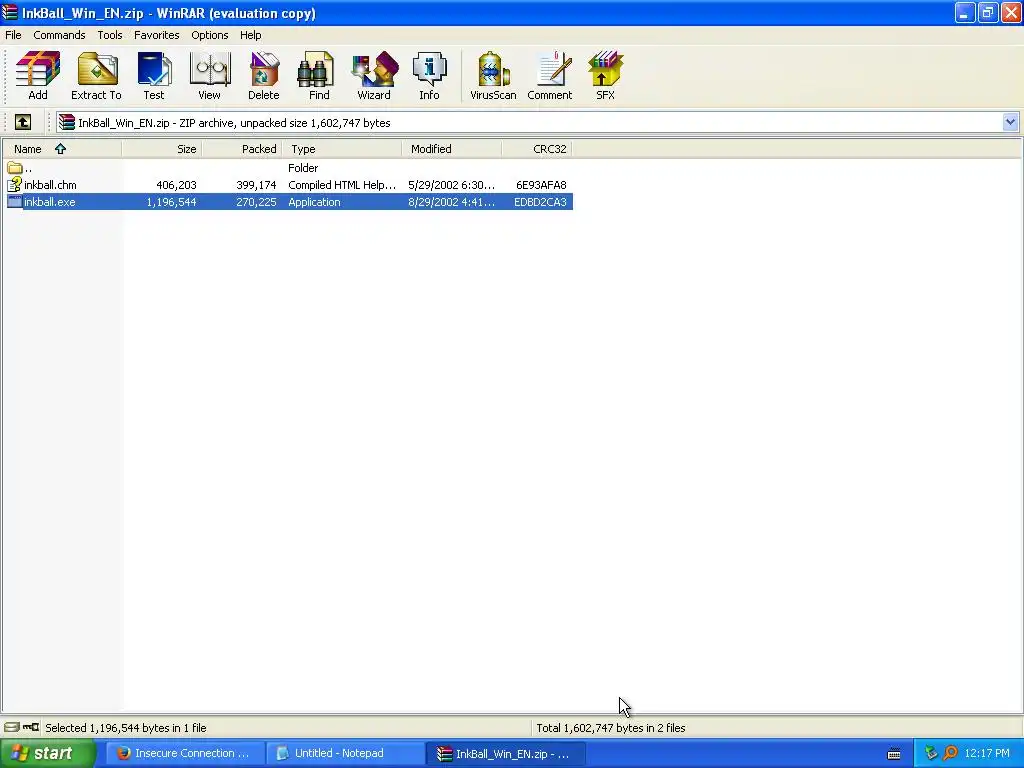The width and height of the screenshot is (1024, 768).
Task: Expand the address bar dropdown arrow
Action: point(1010,122)
